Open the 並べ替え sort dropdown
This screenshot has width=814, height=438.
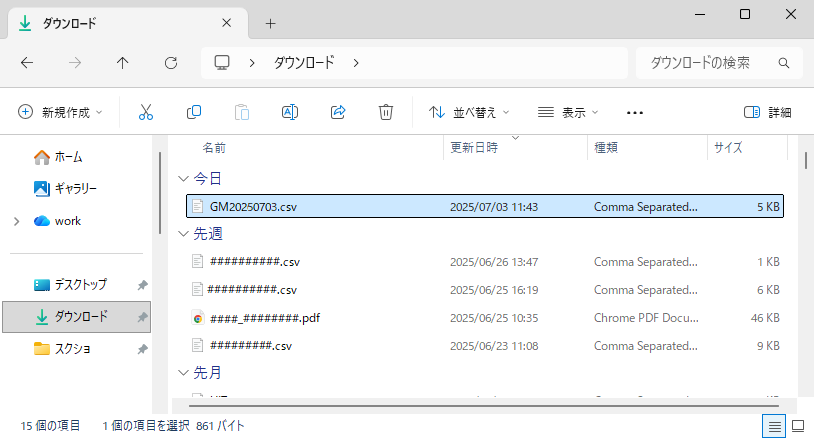(x=469, y=112)
